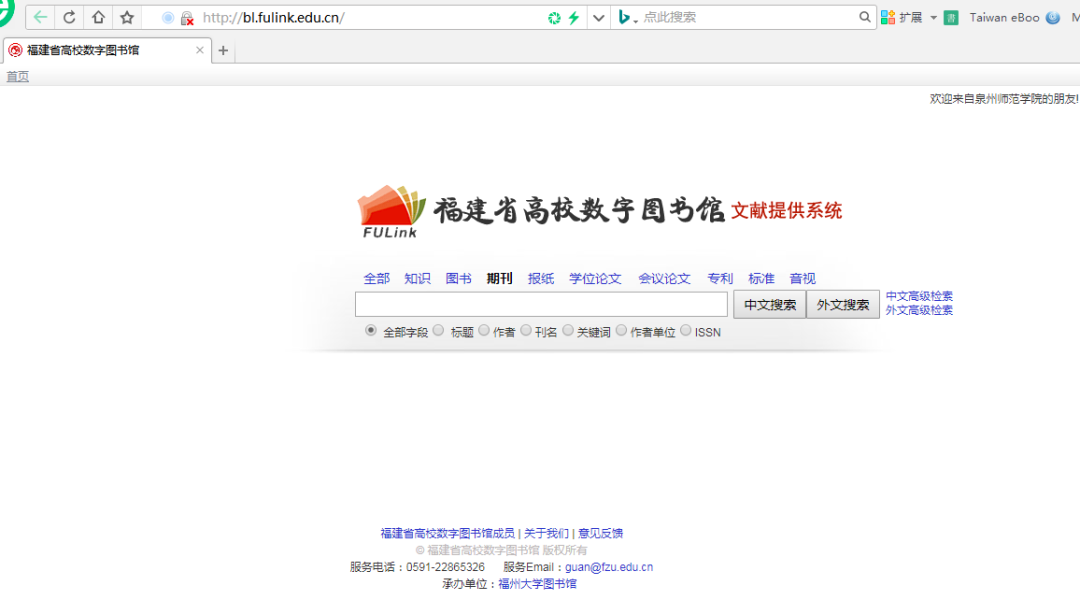Go to the browser home page icon
This screenshot has height=600, width=1080.
click(98, 17)
